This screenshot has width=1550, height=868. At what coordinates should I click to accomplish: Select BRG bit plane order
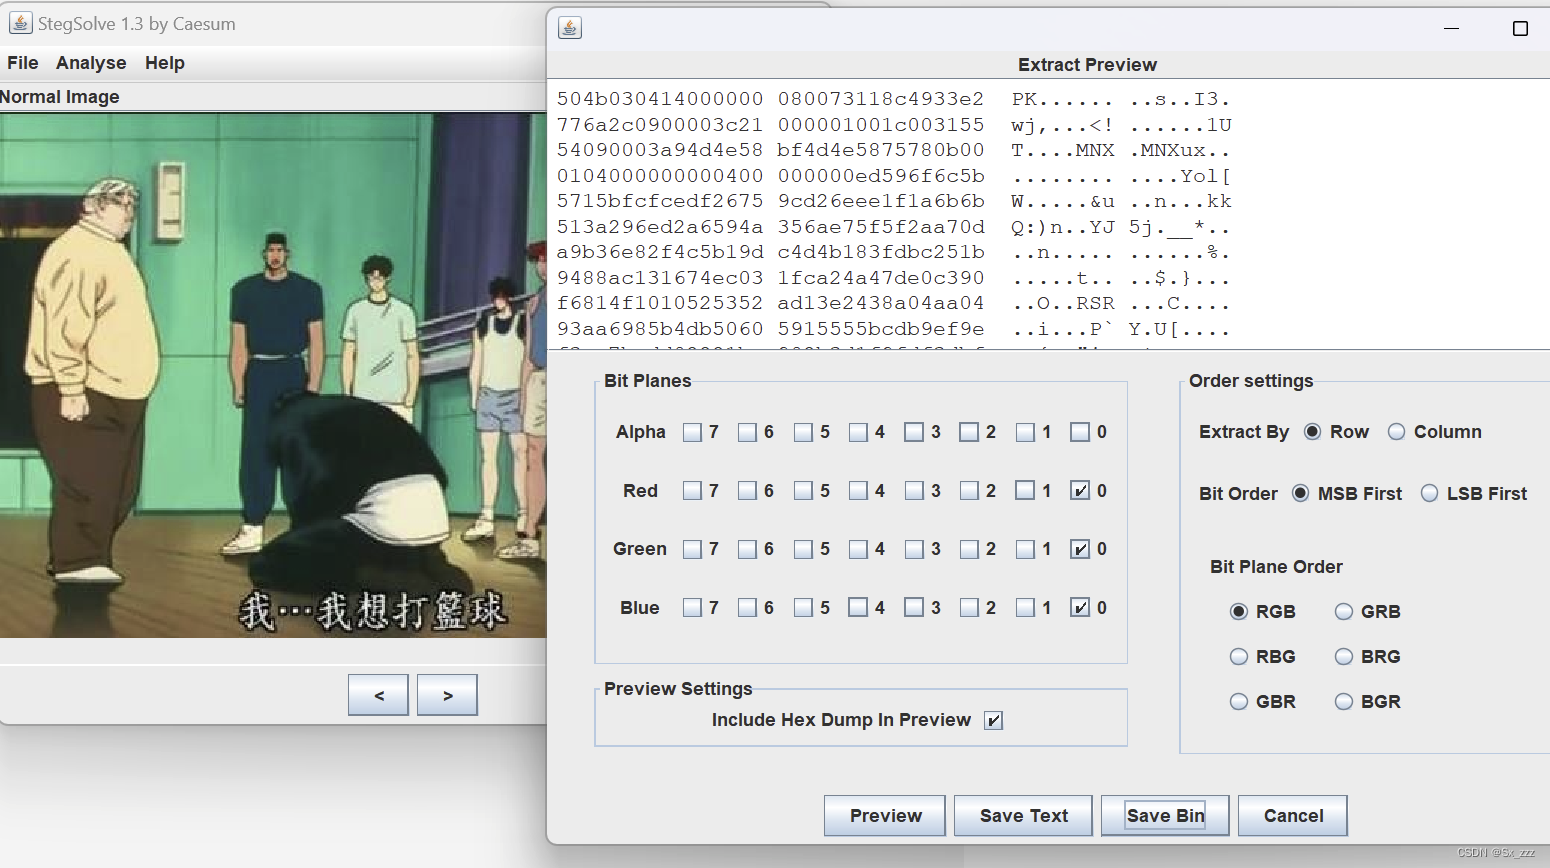(1344, 656)
